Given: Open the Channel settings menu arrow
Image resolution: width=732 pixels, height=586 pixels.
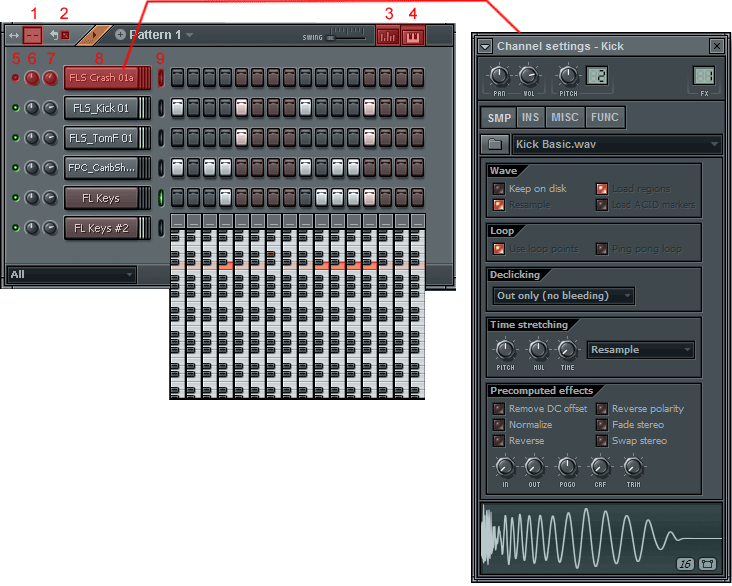Looking at the screenshot, I should click(486, 47).
